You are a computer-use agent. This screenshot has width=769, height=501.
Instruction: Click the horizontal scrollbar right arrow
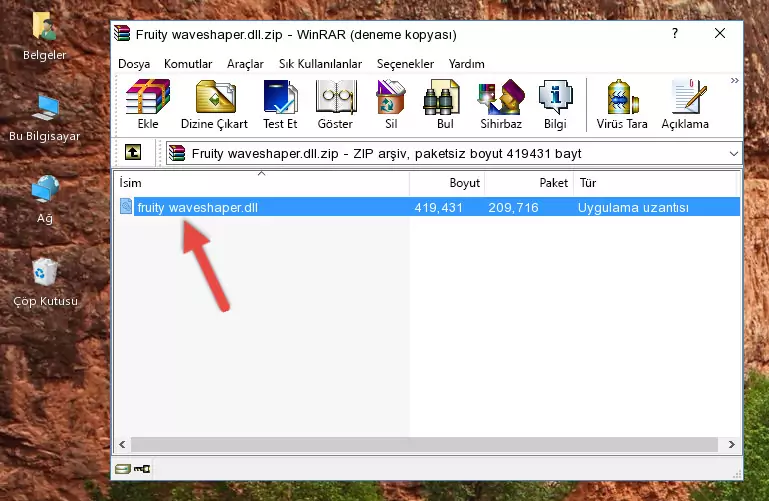pyautogui.click(x=731, y=444)
